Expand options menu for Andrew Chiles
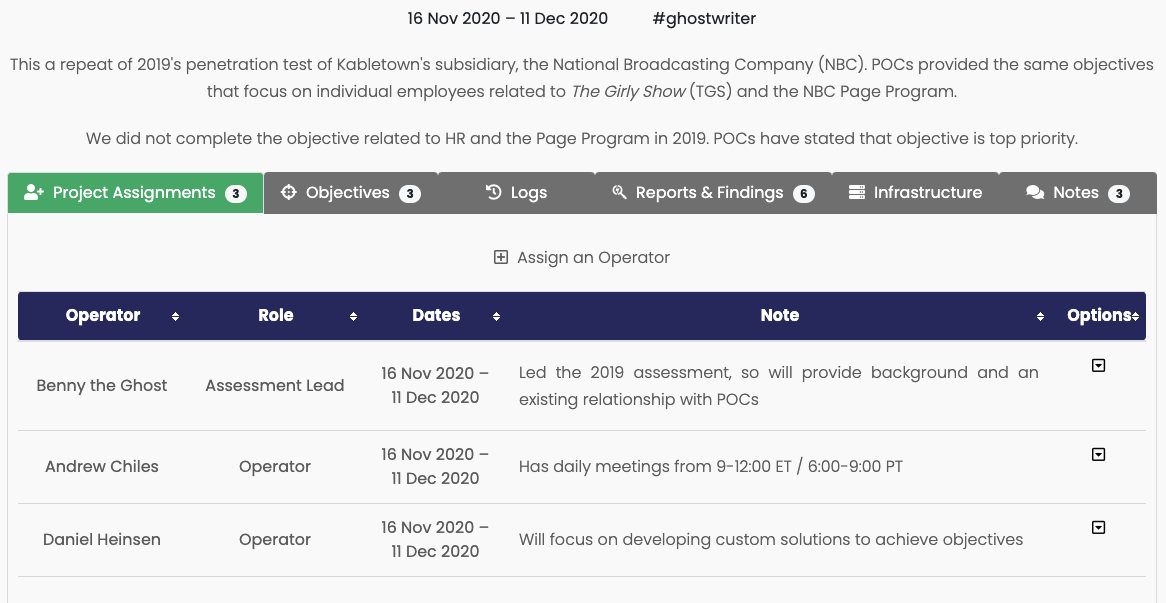The image size is (1166, 603). [x=1098, y=455]
